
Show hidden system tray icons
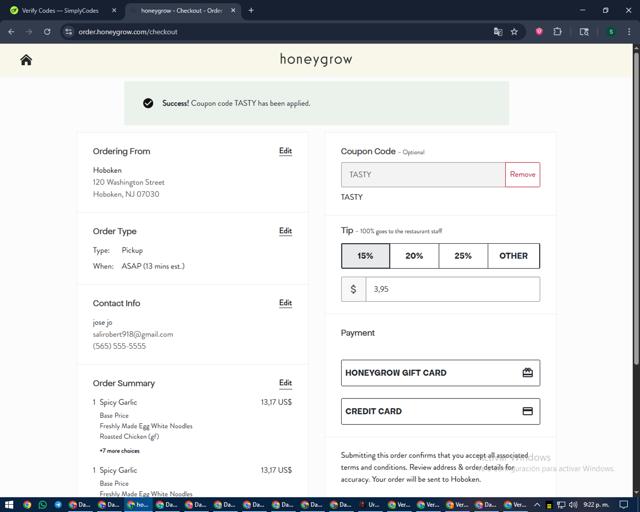537,505
